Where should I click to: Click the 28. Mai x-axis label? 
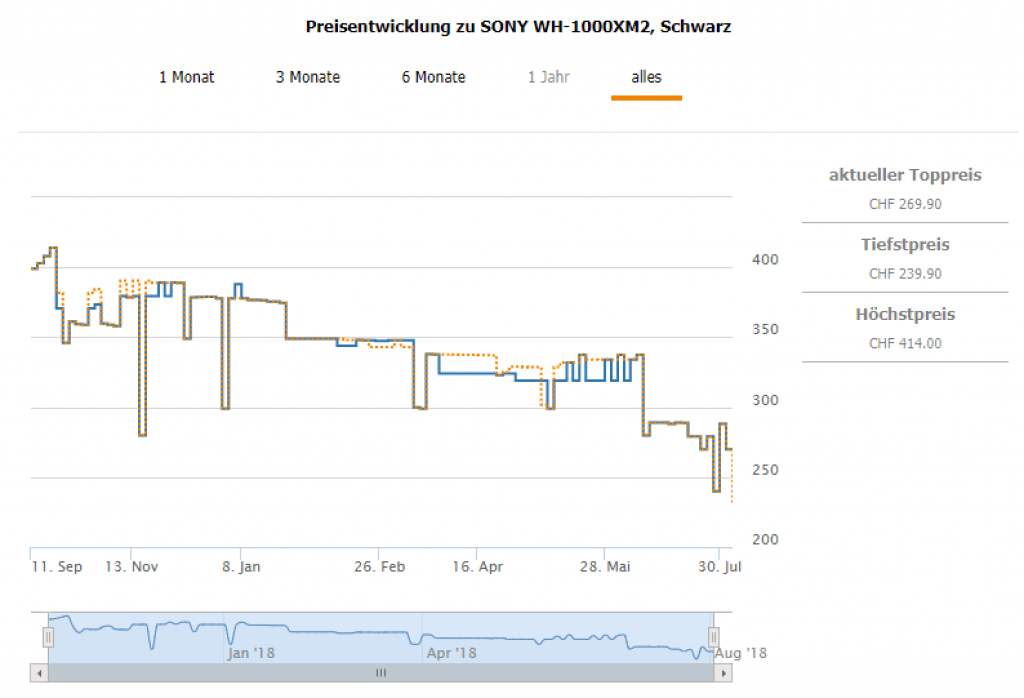click(606, 567)
